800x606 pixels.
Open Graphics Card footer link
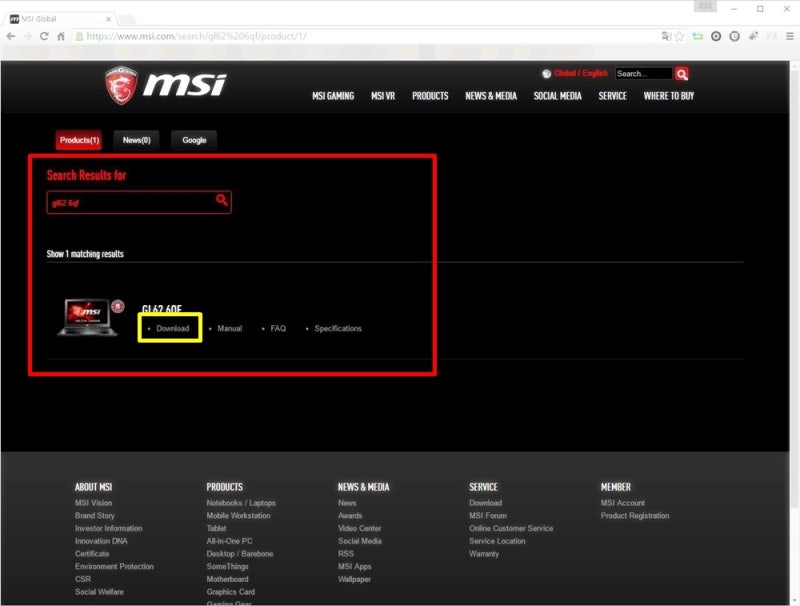[231, 592]
